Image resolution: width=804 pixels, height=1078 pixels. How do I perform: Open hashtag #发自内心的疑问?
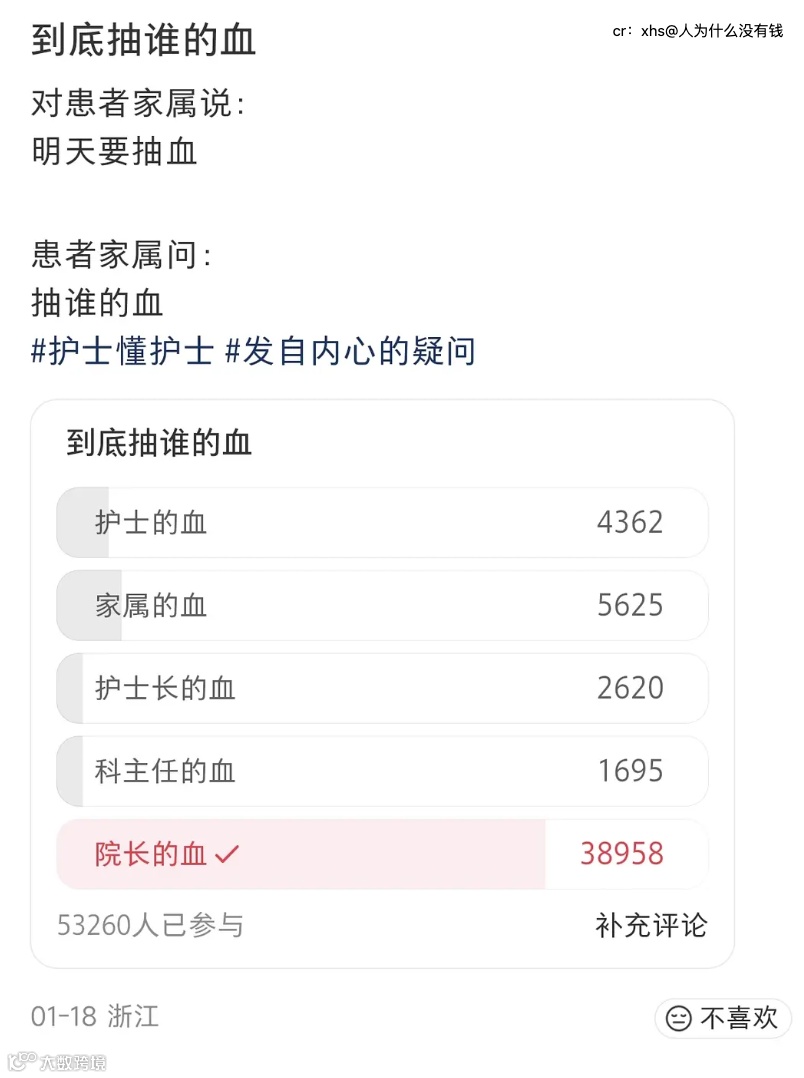click(x=350, y=351)
